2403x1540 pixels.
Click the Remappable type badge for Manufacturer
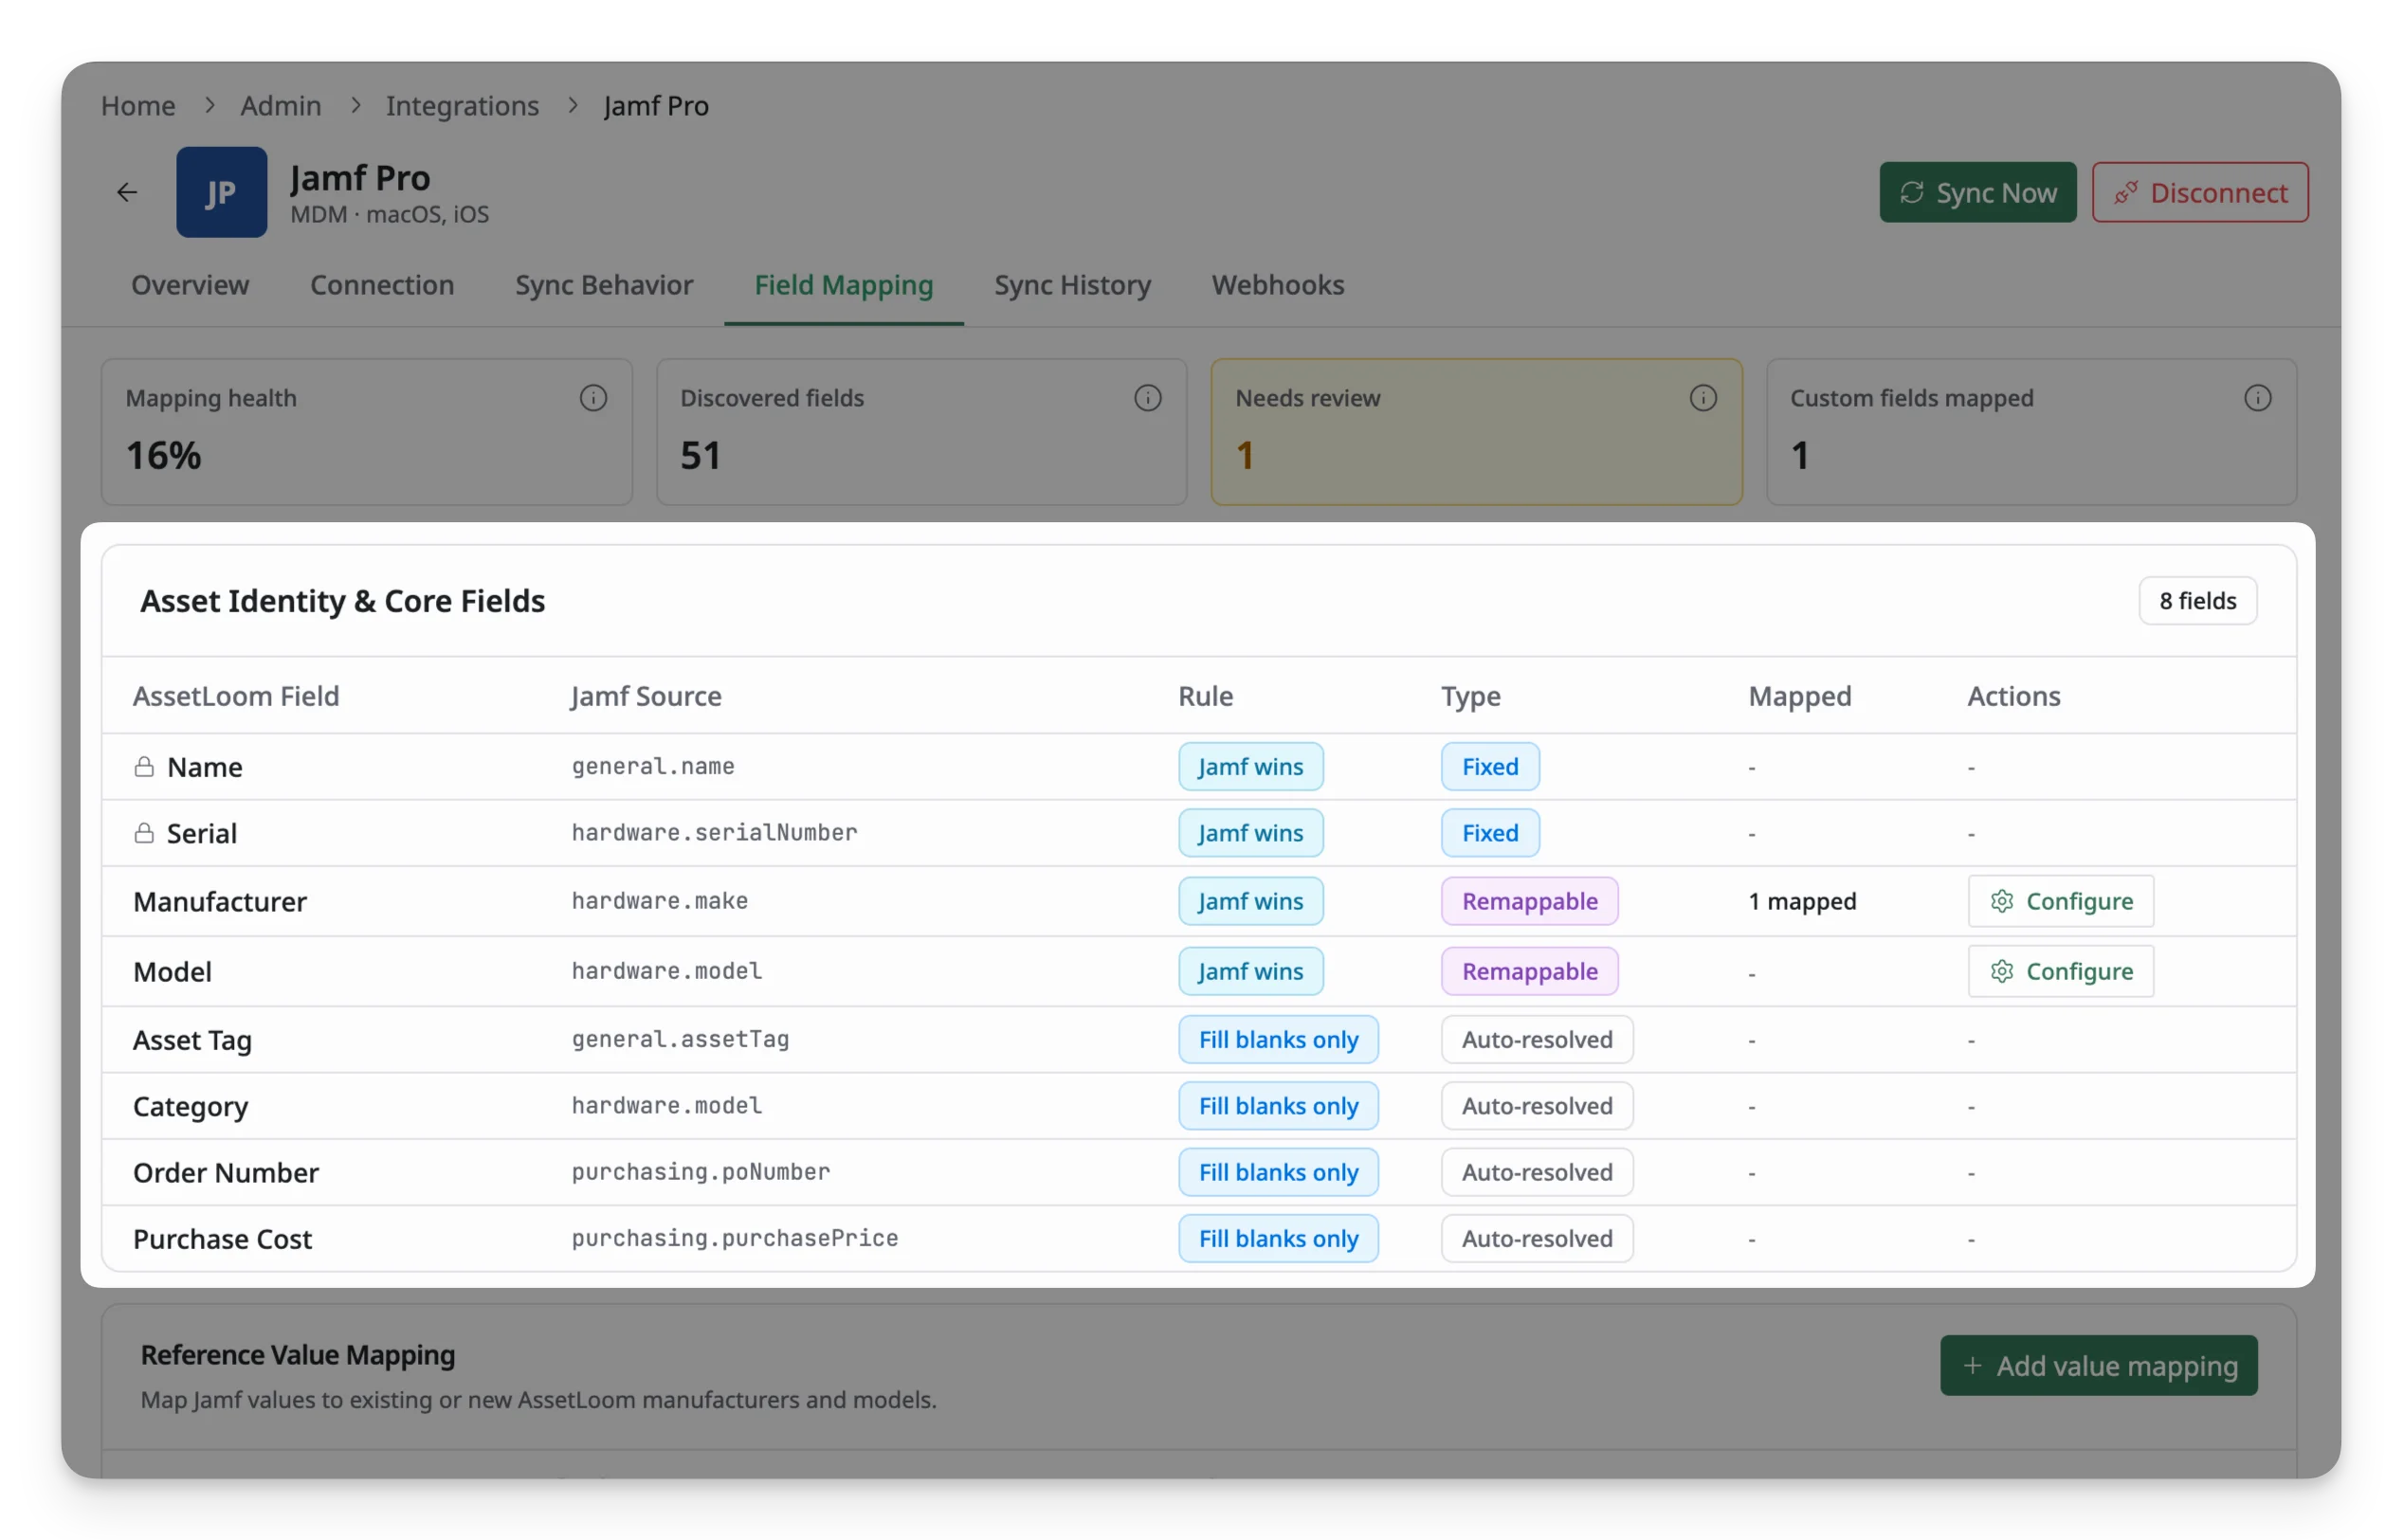click(1529, 901)
